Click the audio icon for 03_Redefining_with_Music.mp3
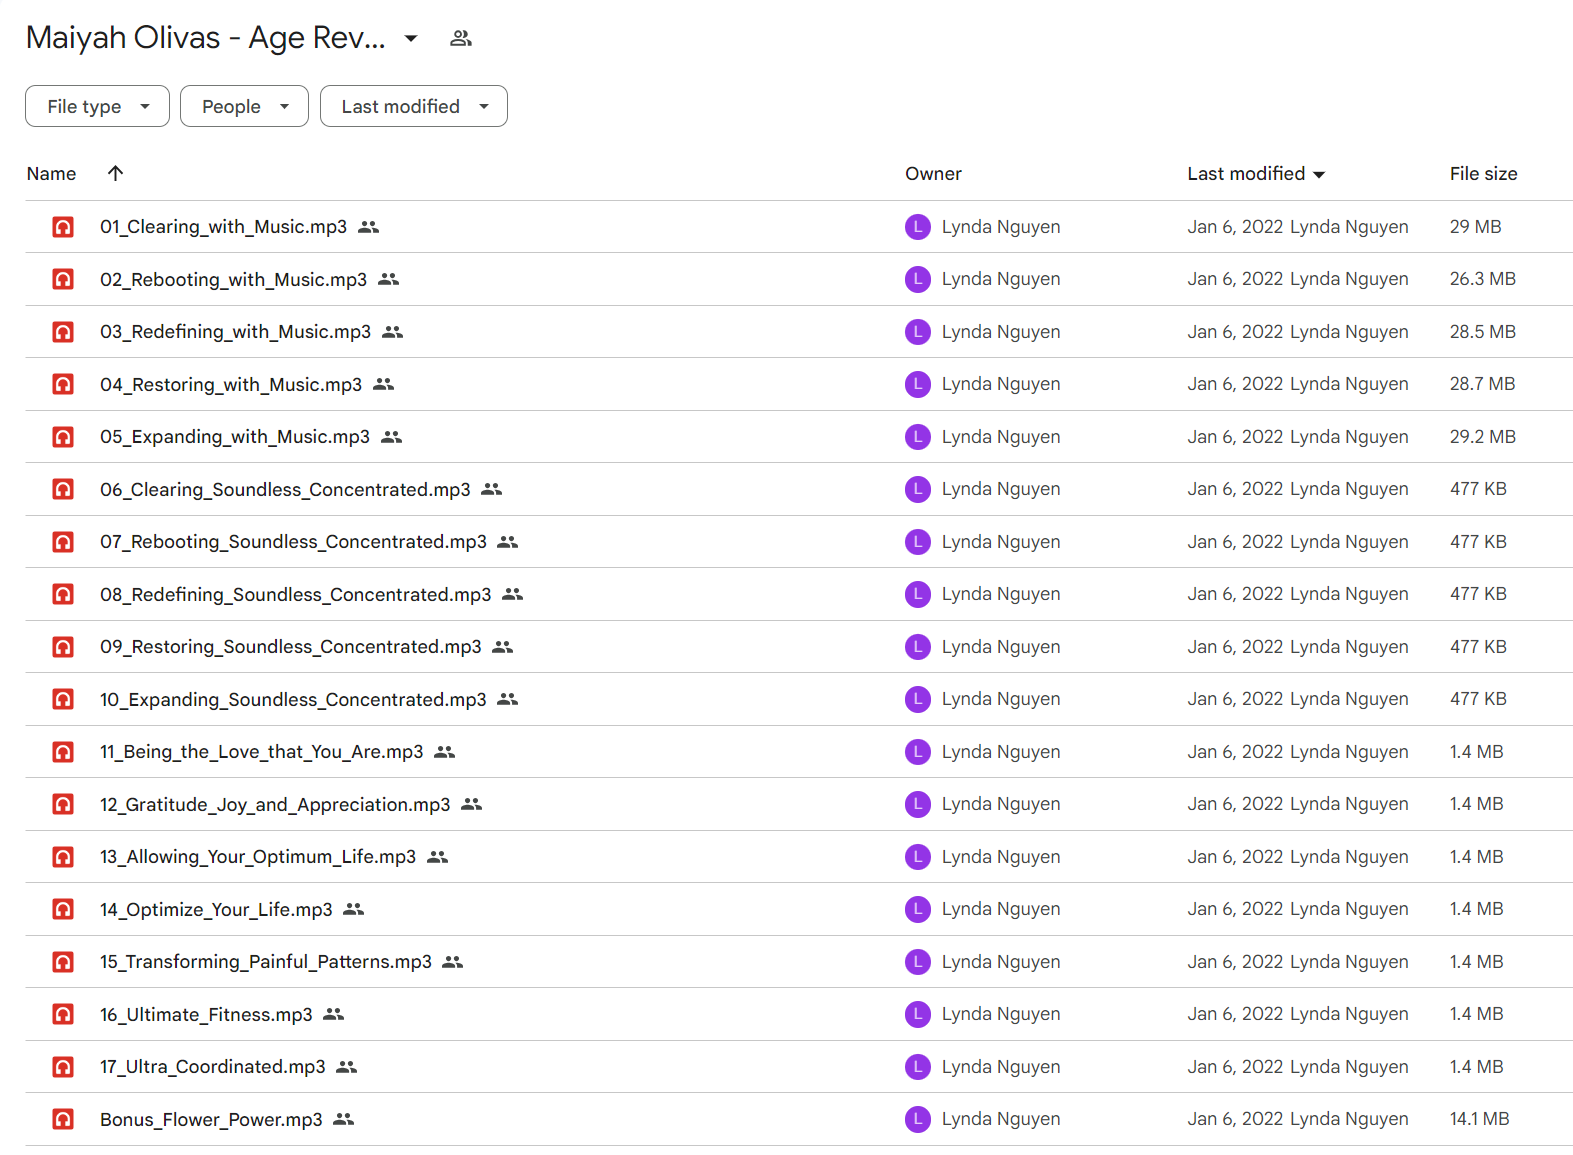The width and height of the screenshot is (1573, 1155). [x=63, y=332]
